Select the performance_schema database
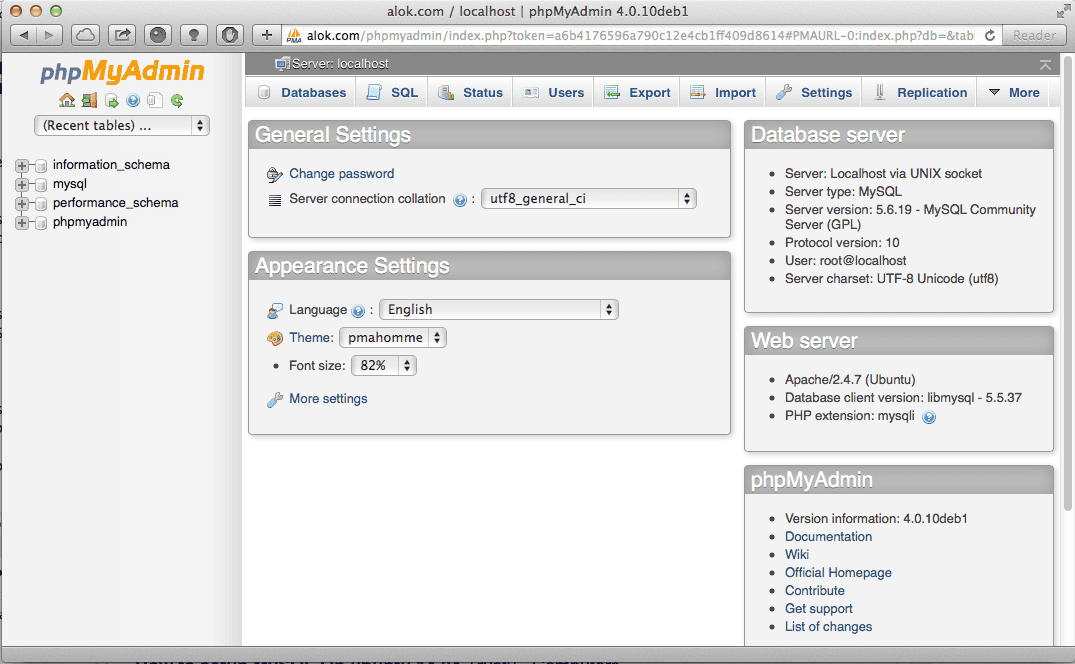1075x664 pixels. click(115, 203)
